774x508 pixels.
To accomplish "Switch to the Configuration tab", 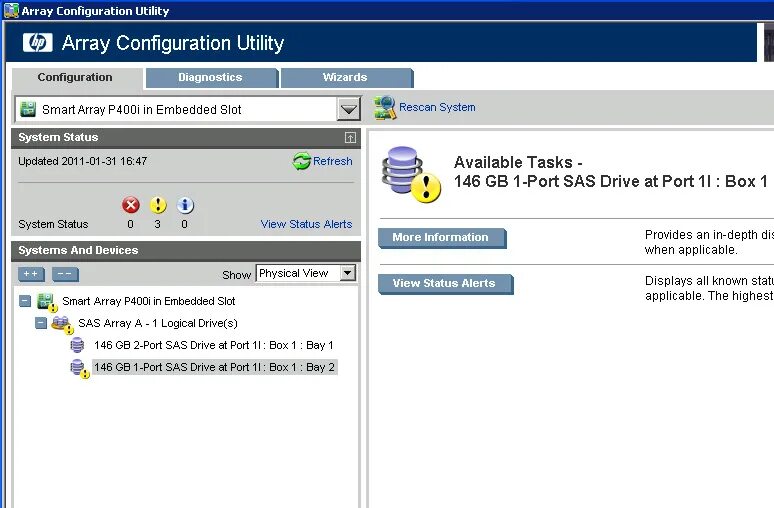I will pos(75,78).
